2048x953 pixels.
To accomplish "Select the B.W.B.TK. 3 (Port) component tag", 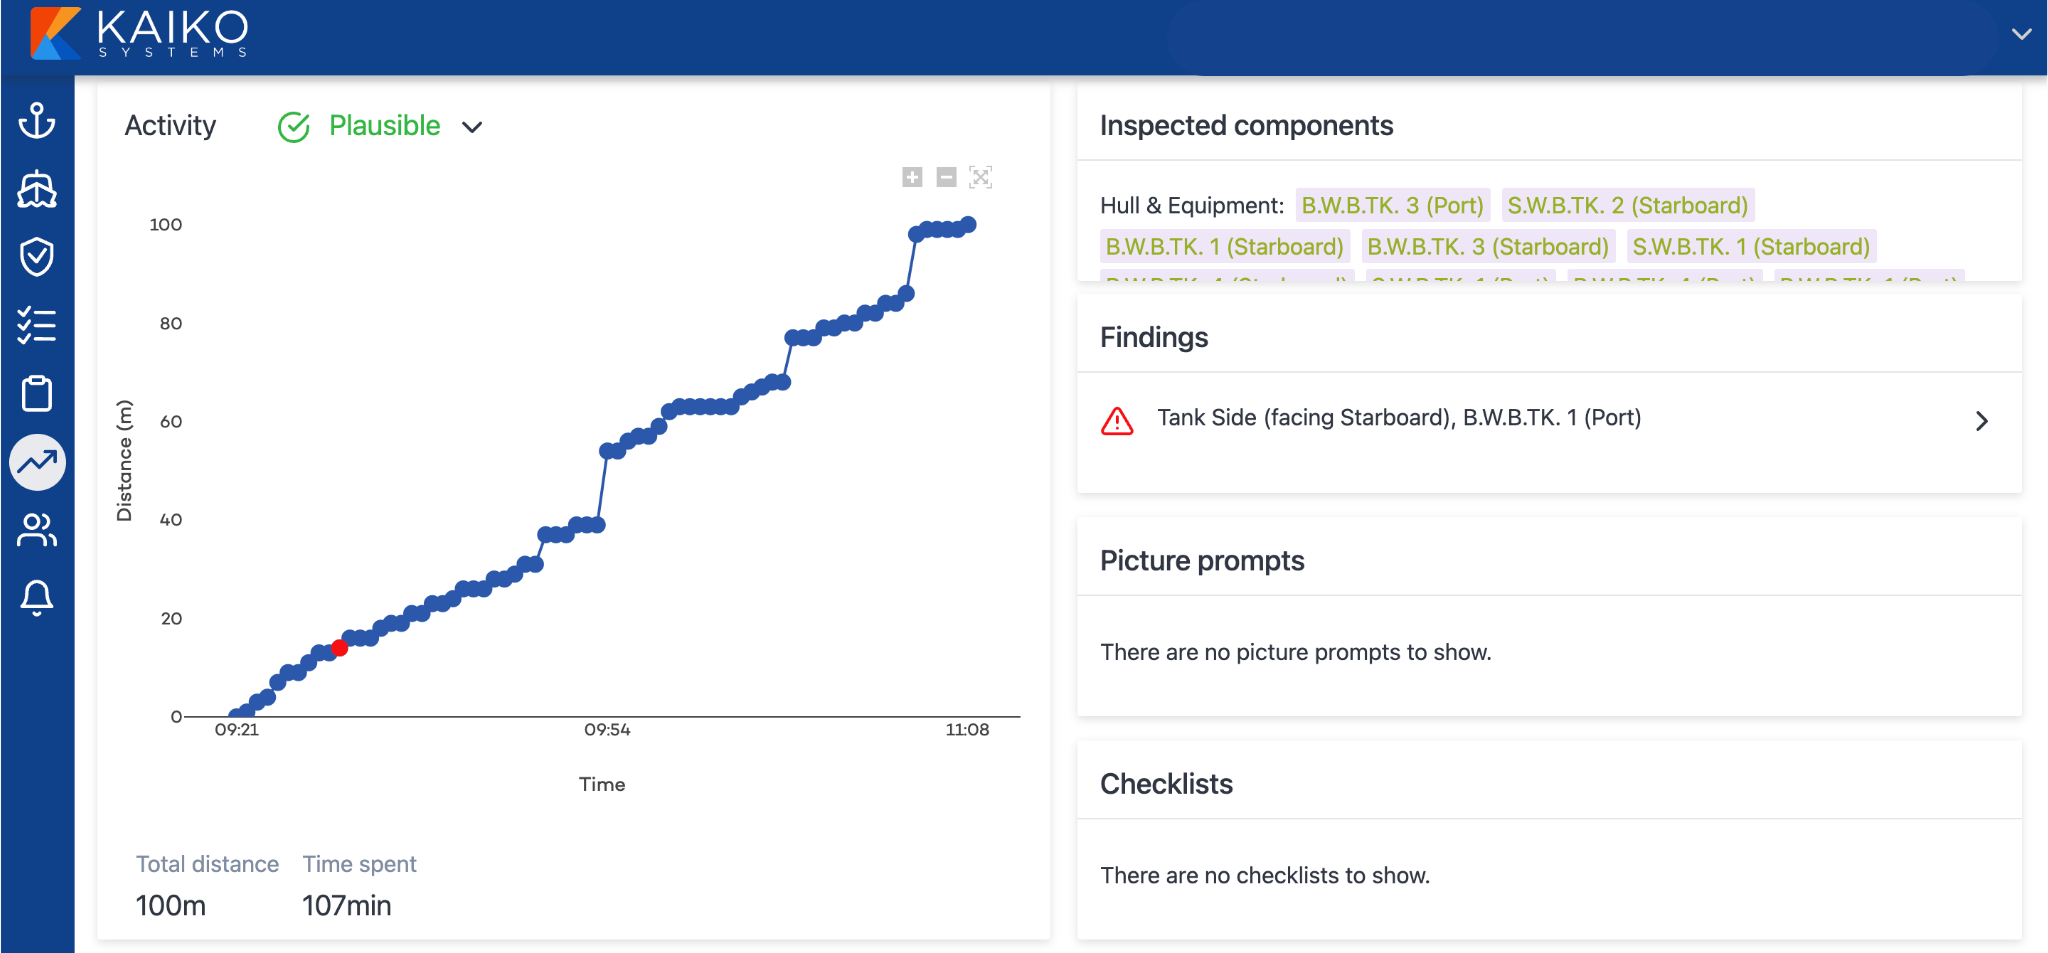I will pos(1393,205).
